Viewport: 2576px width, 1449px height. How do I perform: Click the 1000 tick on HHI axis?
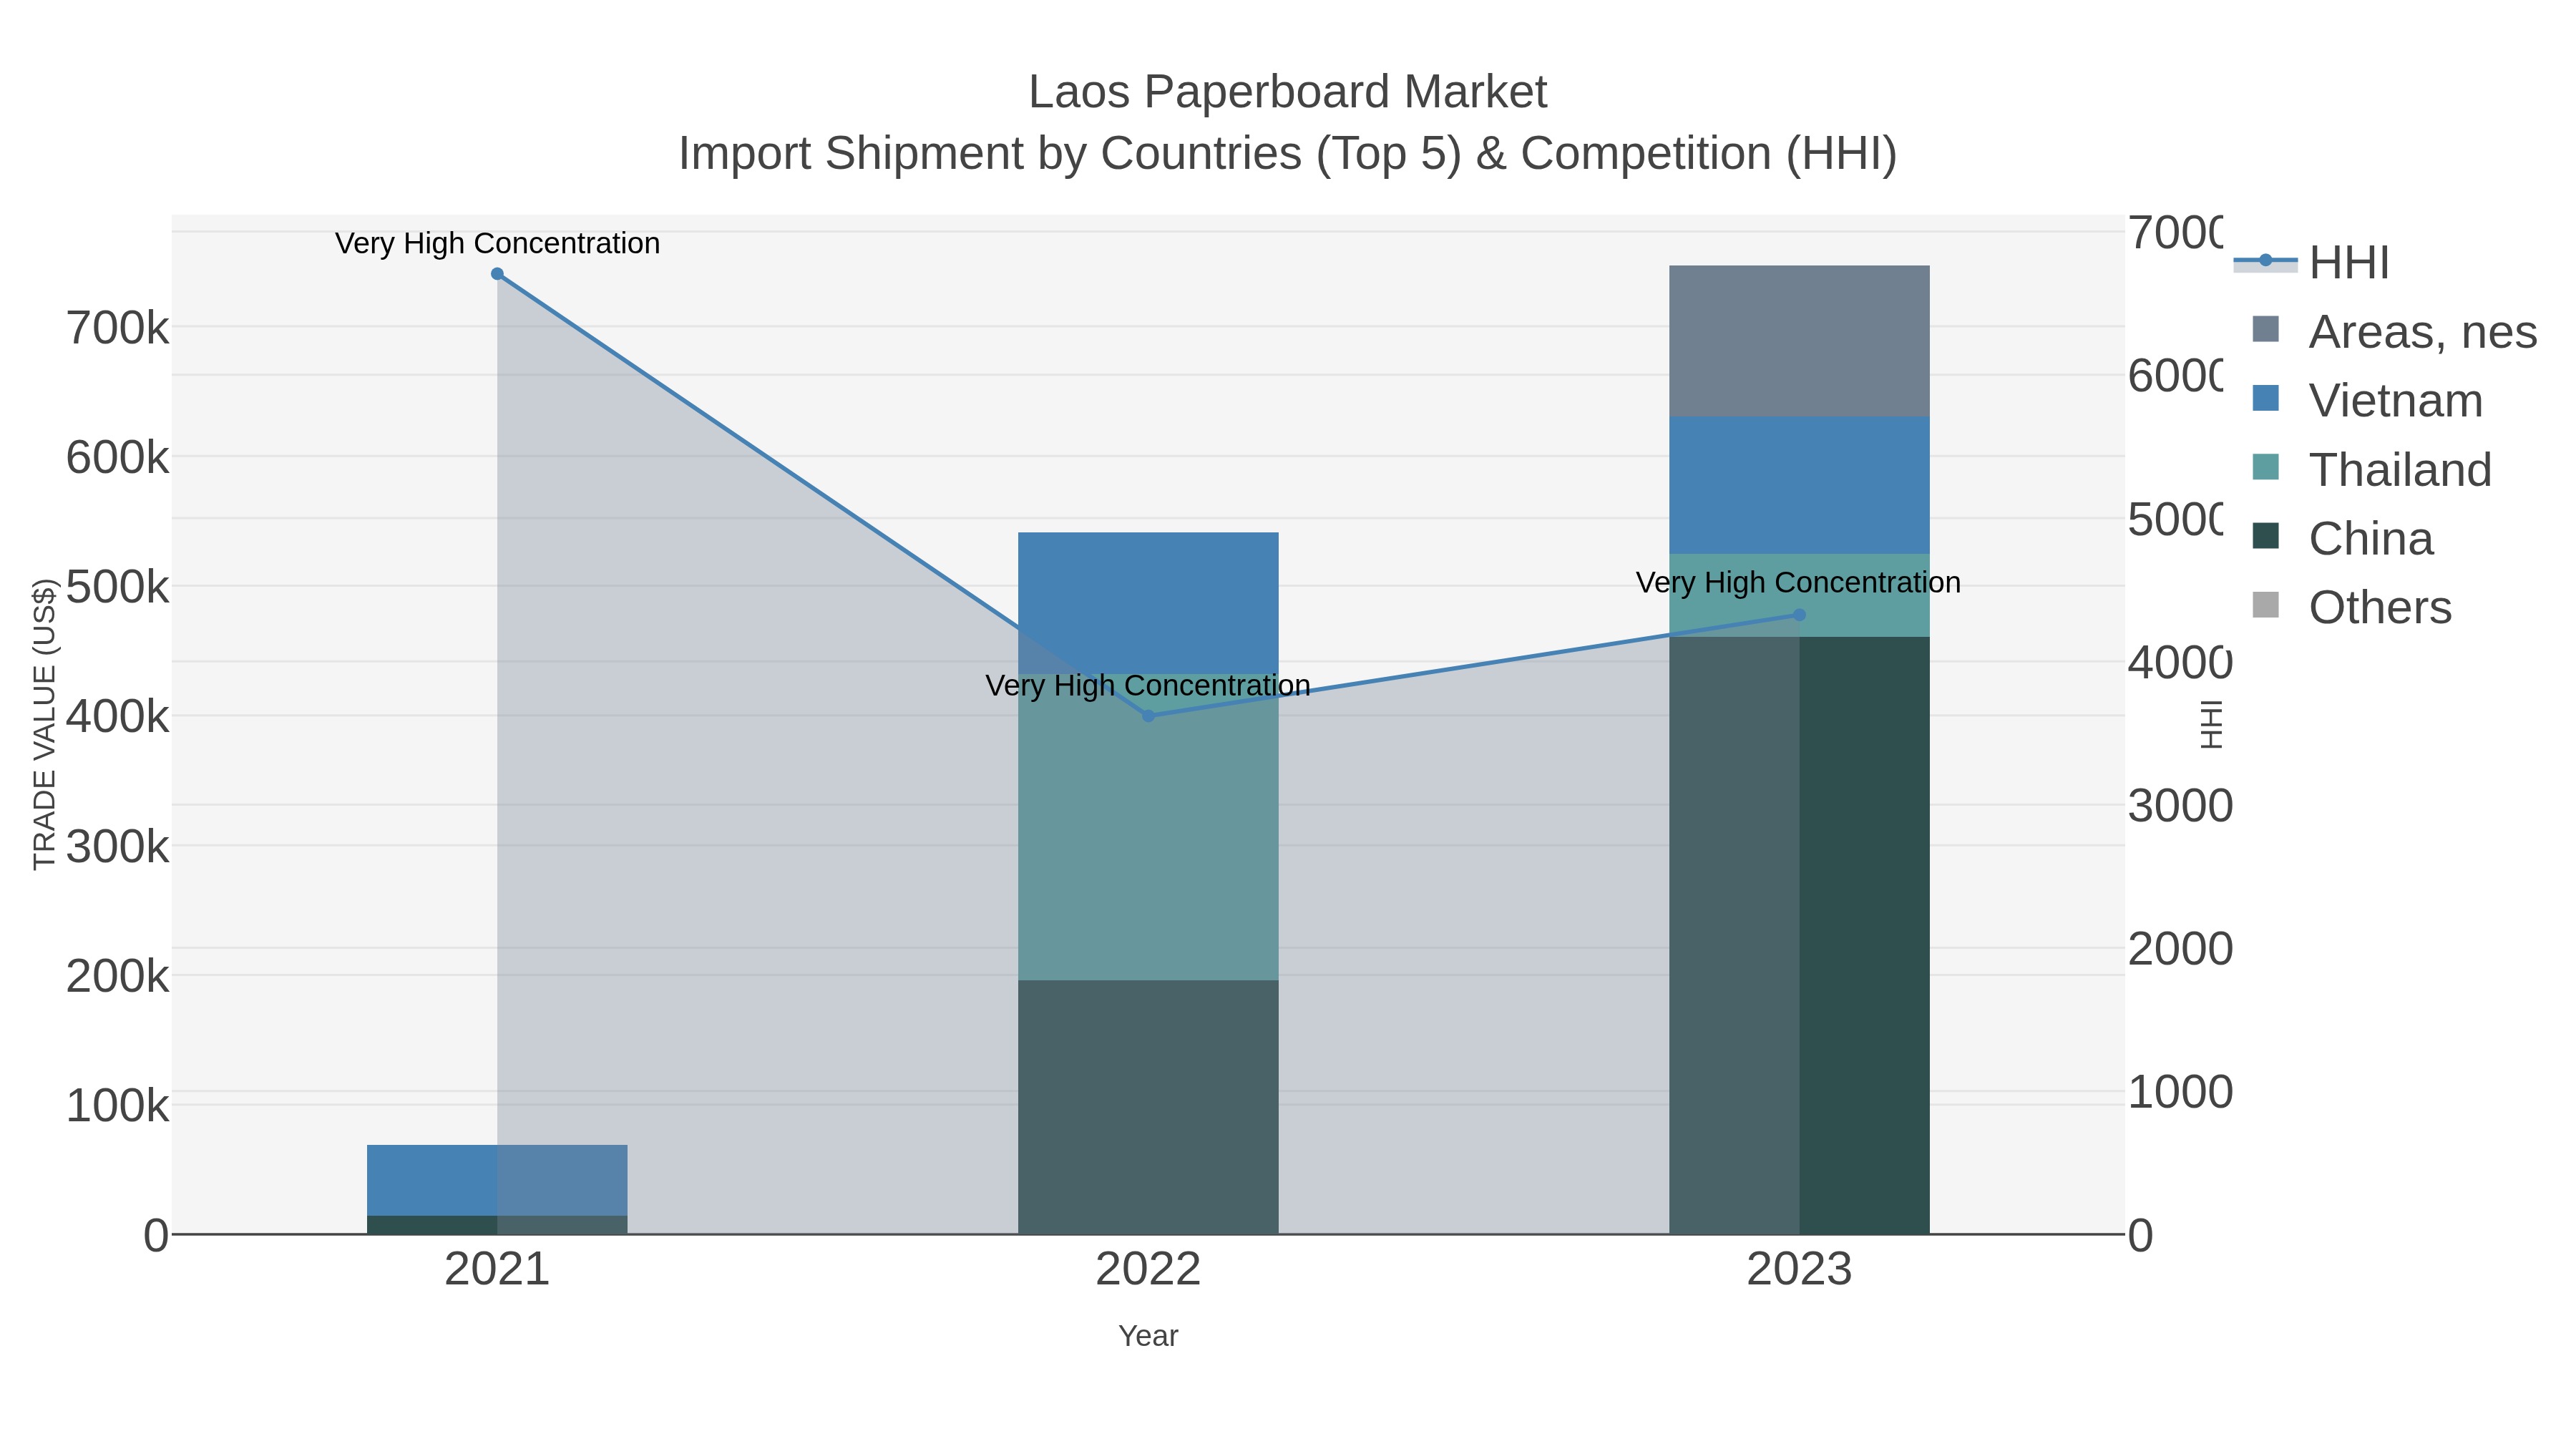[x=2180, y=1092]
